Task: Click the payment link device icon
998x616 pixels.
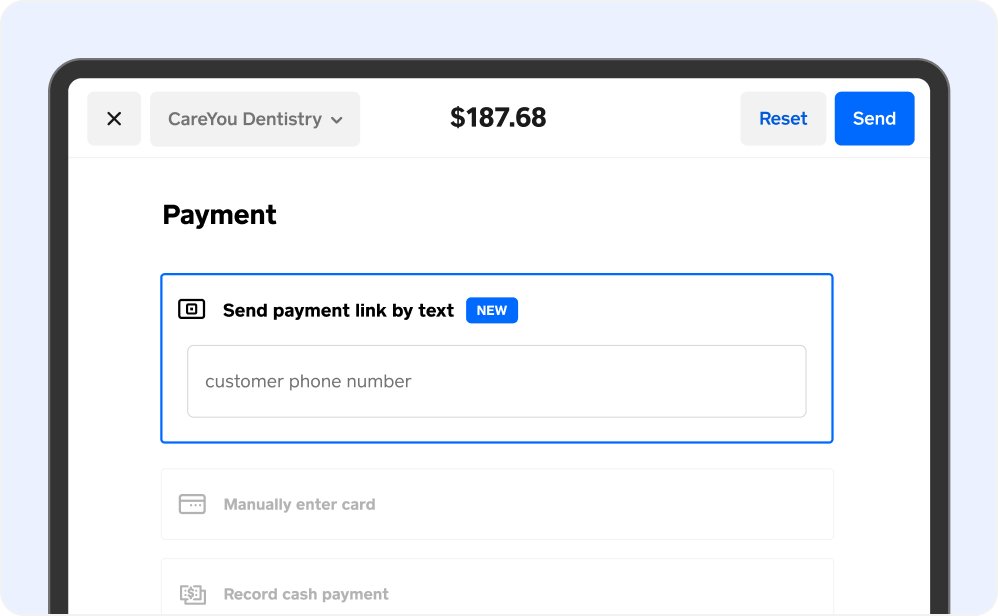Action: pos(191,310)
